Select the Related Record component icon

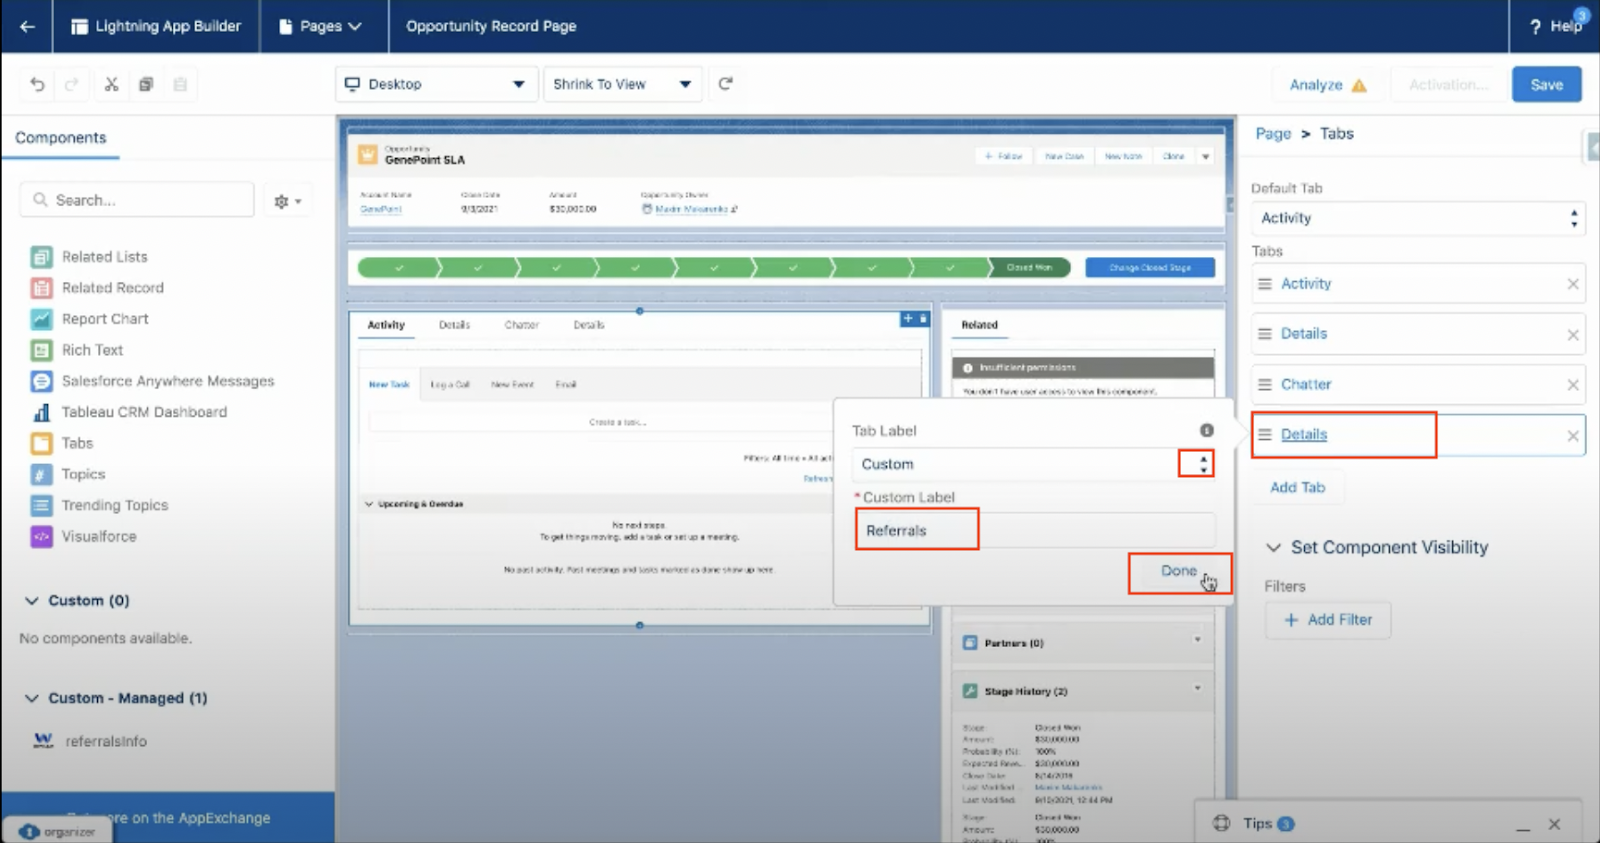[41, 288]
